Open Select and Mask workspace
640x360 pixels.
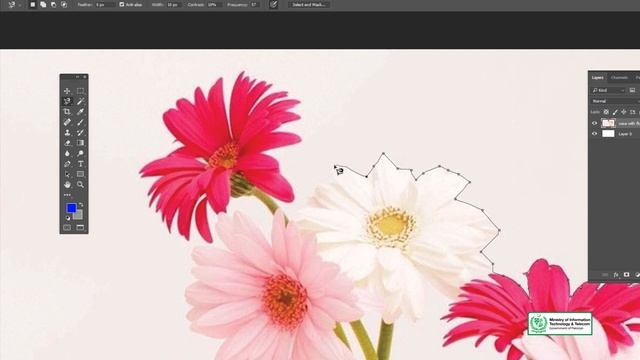(x=309, y=4)
